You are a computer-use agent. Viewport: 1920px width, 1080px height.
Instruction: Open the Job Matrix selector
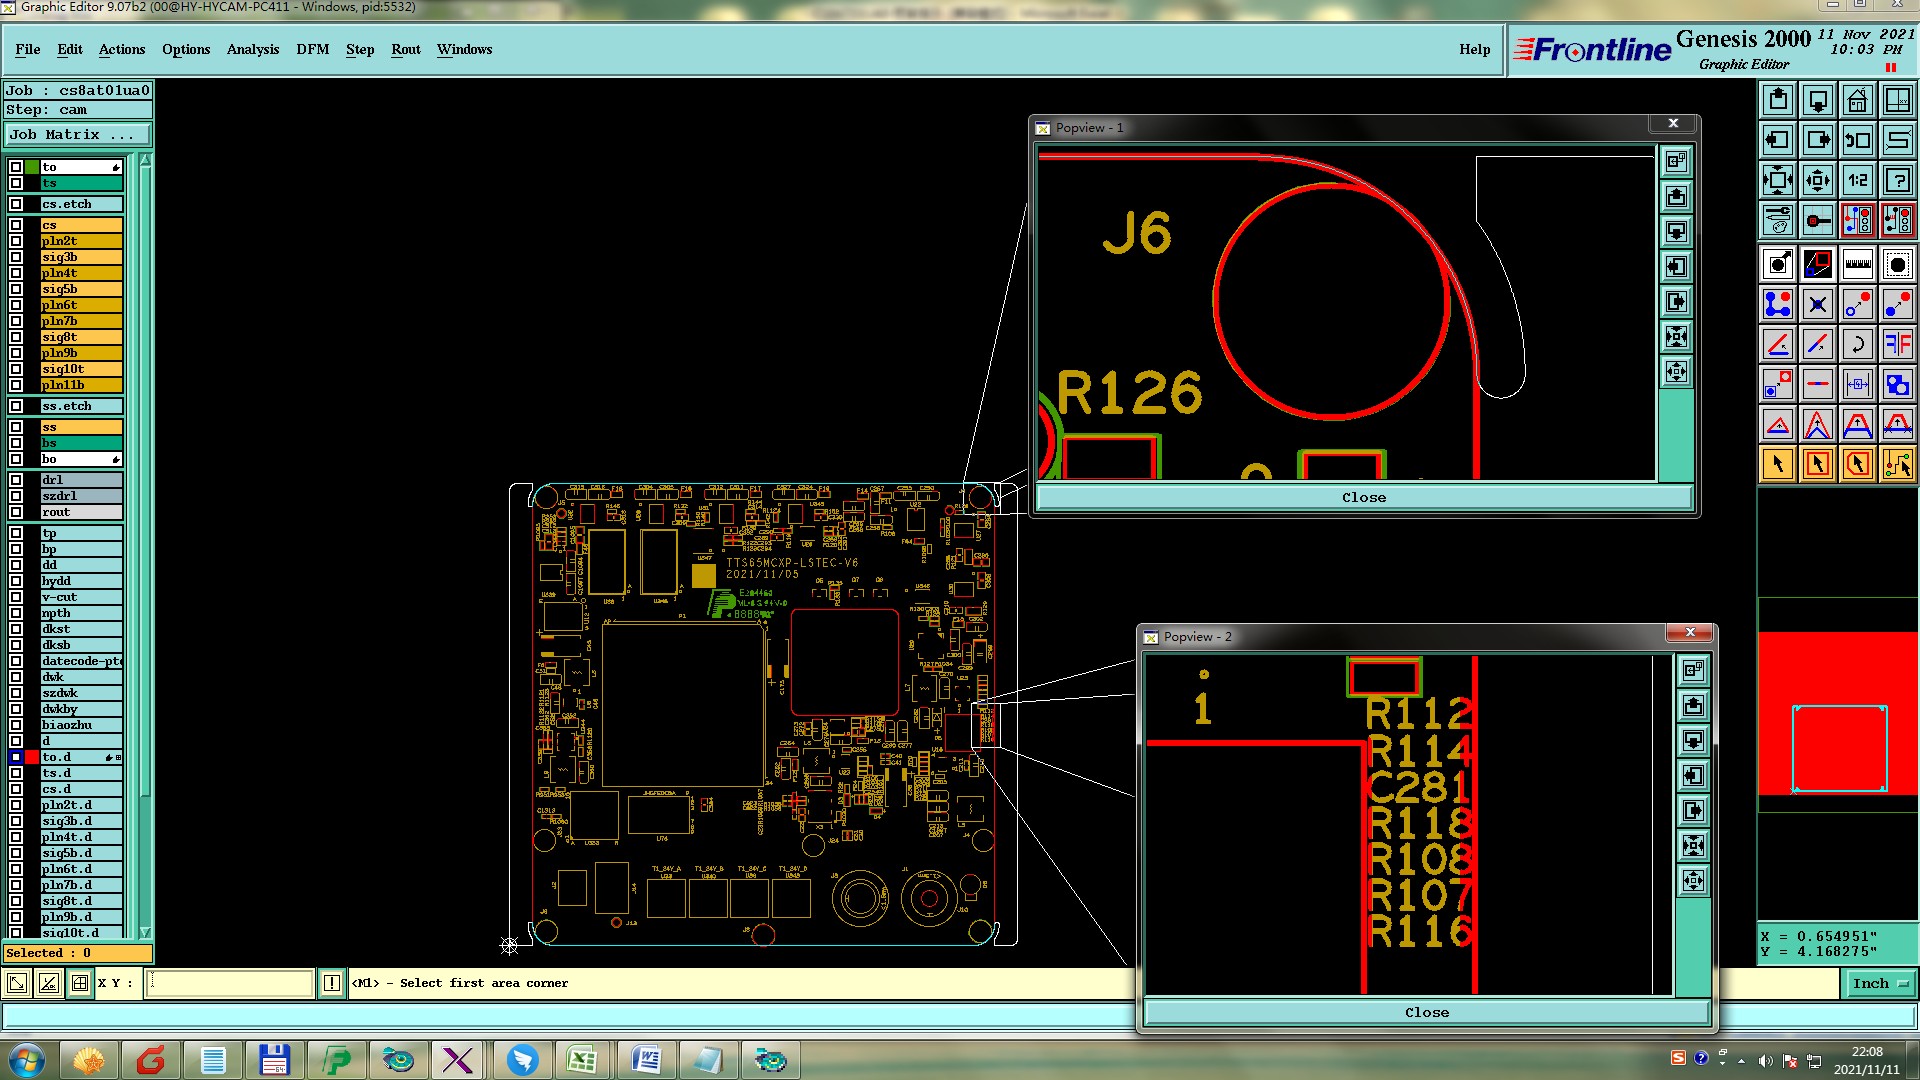(x=78, y=134)
